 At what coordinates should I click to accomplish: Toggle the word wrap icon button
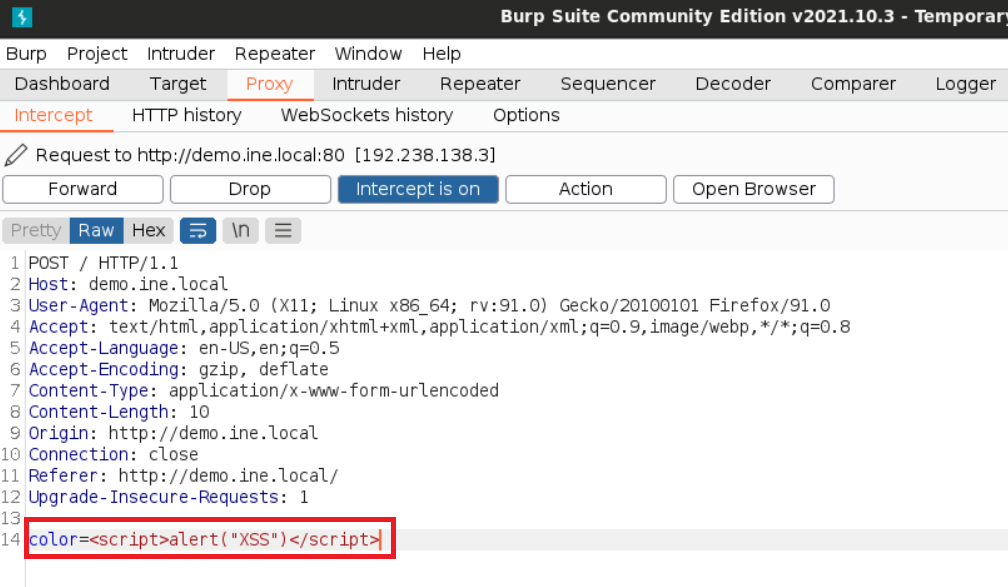pos(198,230)
